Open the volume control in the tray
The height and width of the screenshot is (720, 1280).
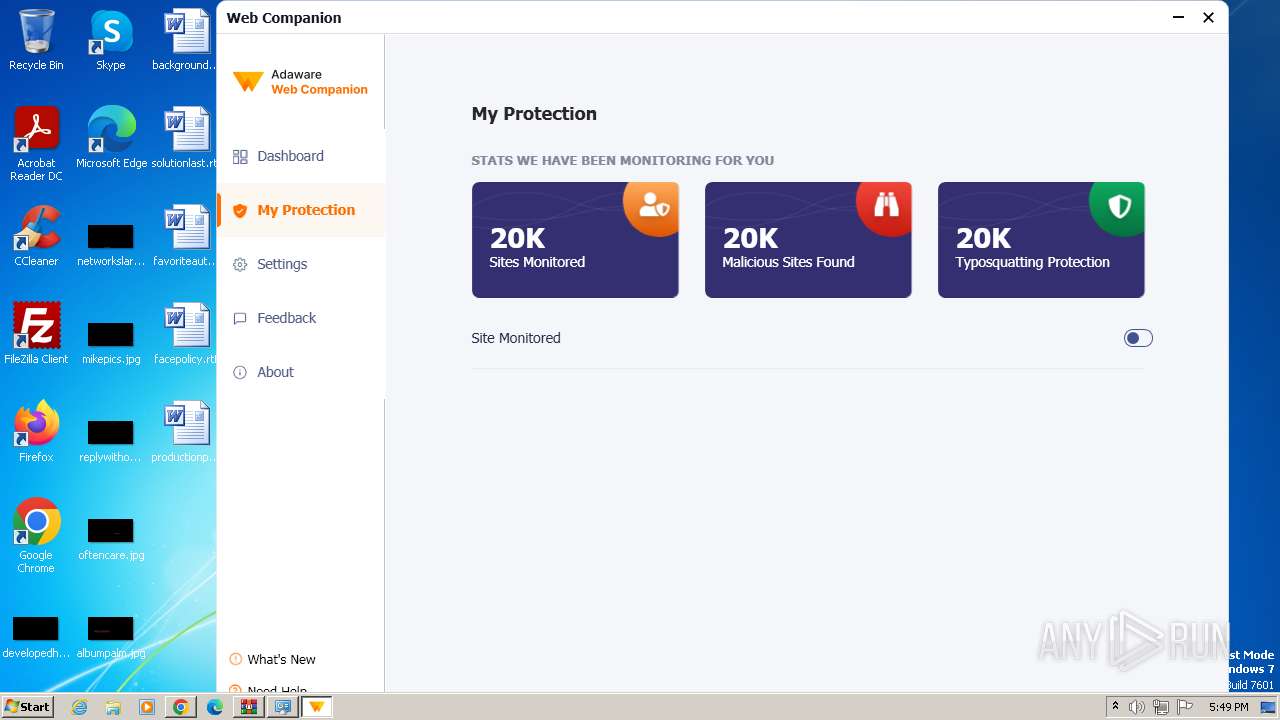tap(1137, 707)
